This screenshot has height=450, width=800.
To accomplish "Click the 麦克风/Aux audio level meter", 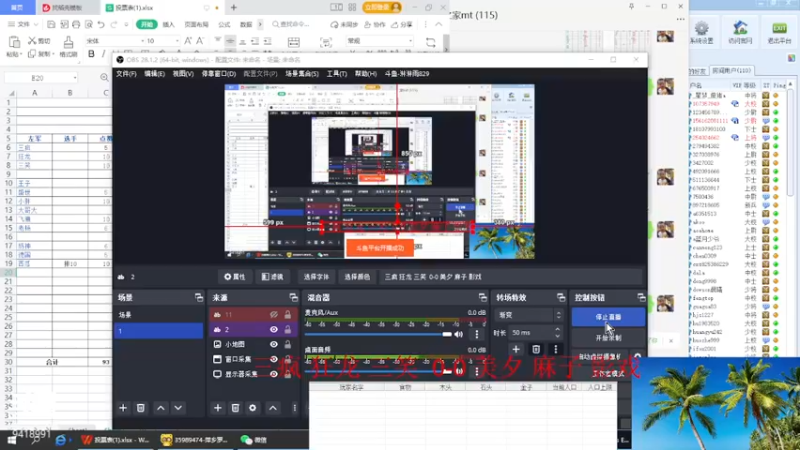I will click(x=395, y=320).
